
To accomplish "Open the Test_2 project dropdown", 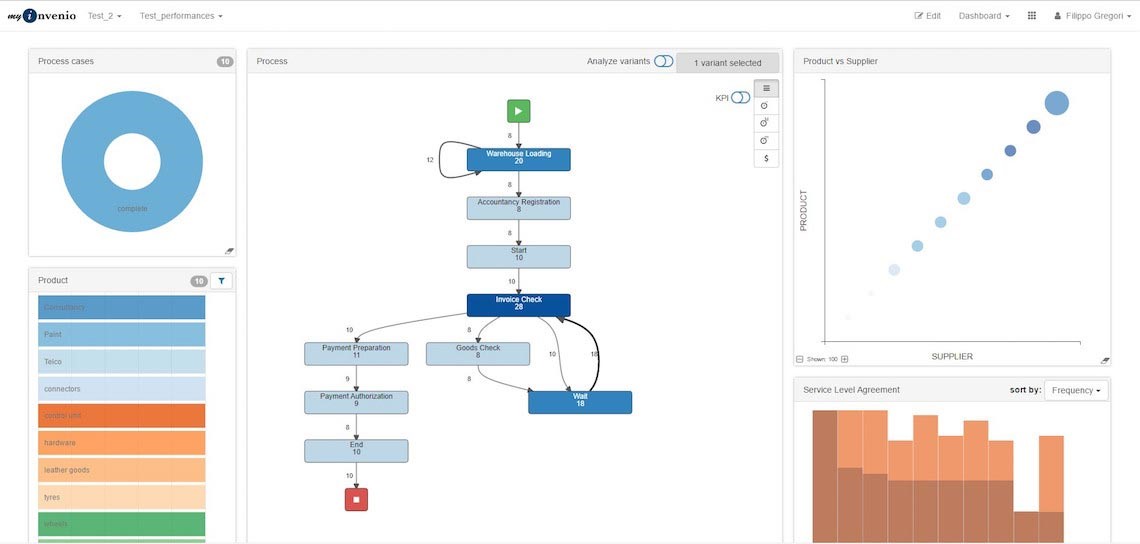I will point(104,16).
